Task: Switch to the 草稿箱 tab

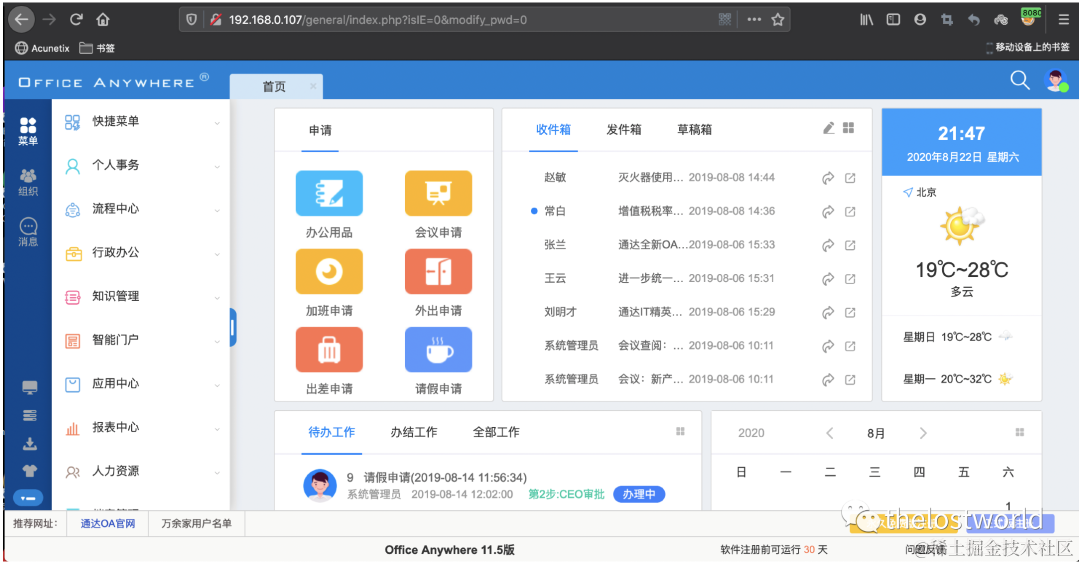Action: [x=694, y=130]
